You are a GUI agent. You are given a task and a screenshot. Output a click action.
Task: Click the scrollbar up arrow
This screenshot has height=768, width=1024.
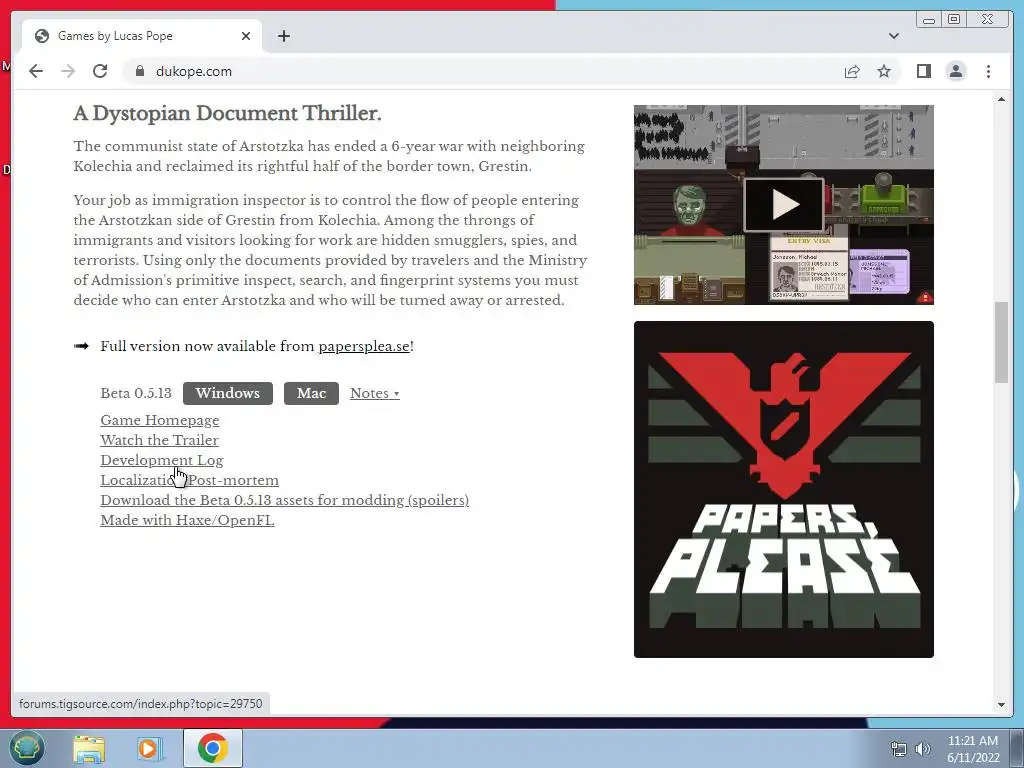pos(1001,99)
